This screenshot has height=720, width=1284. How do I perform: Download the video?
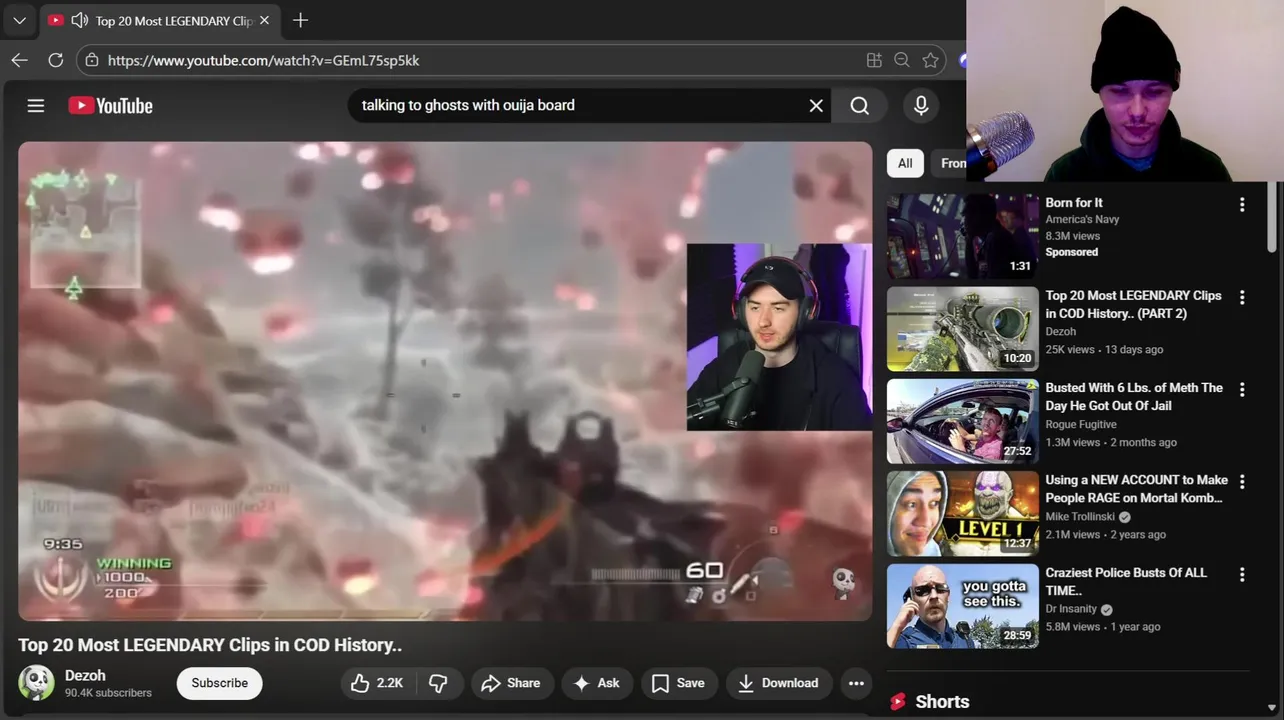(x=779, y=683)
